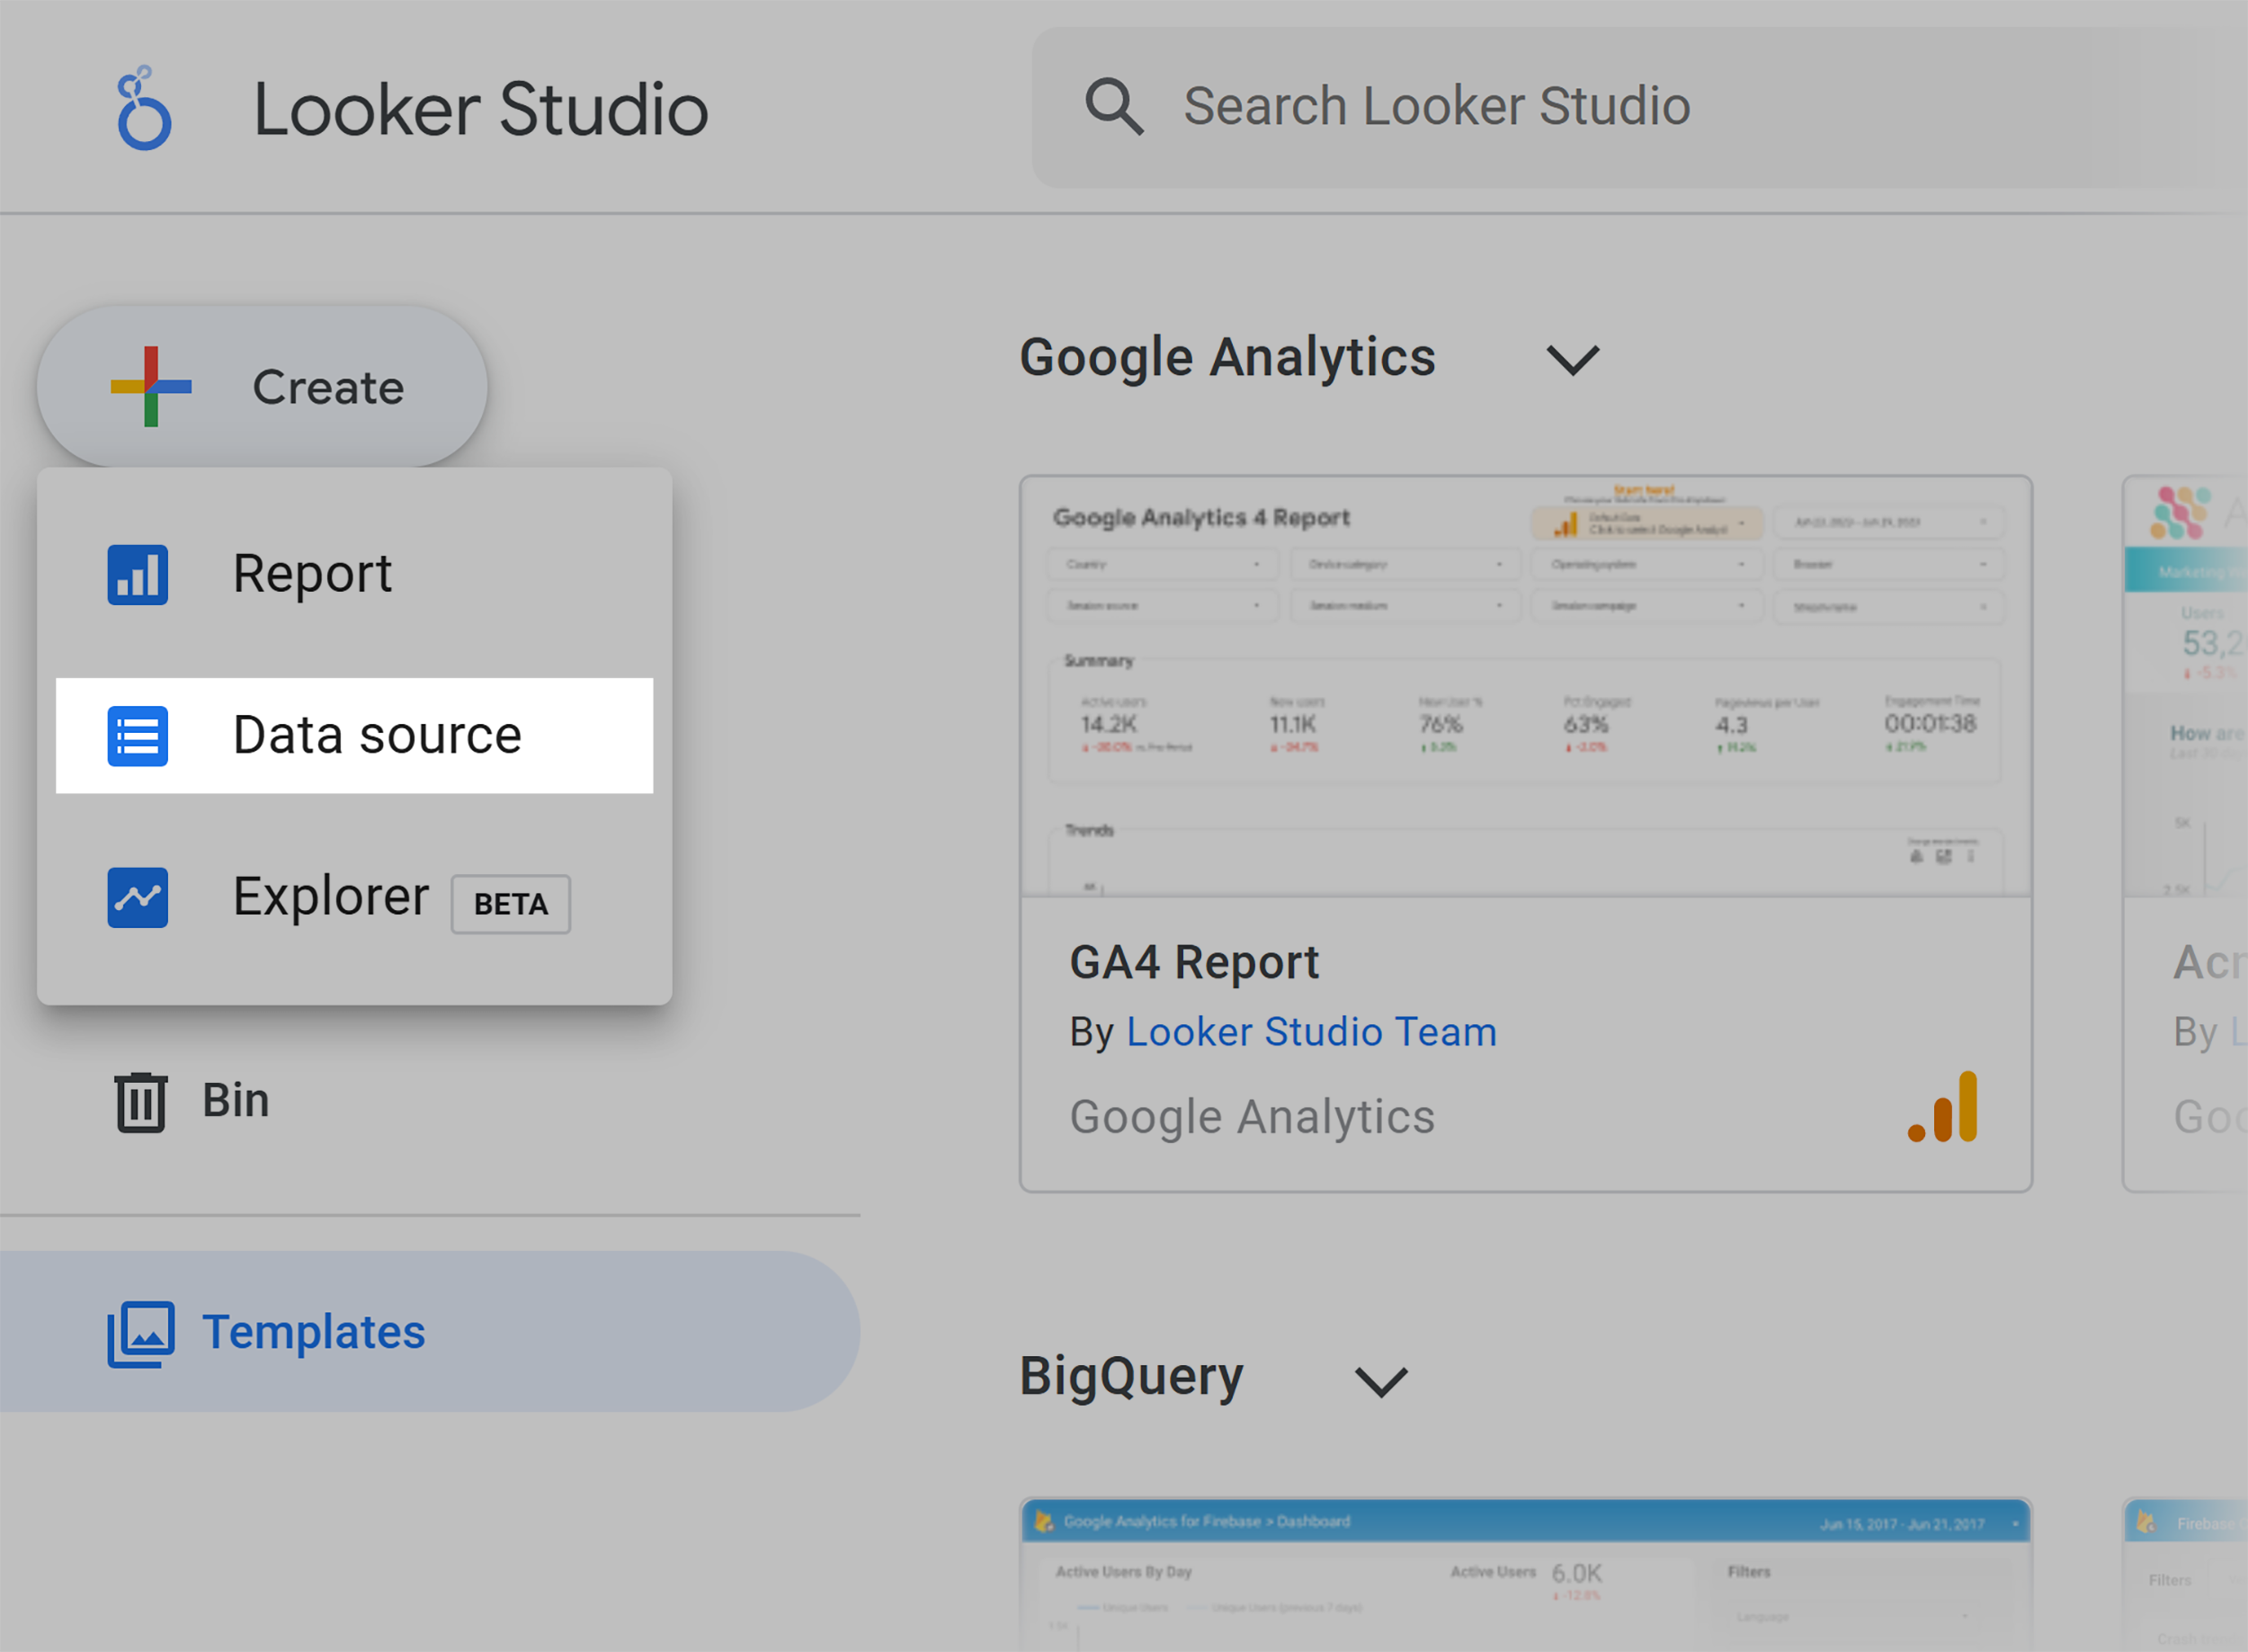The height and width of the screenshot is (1652, 2248).
Task: Click Google Analytics label in GA4 card
Action: (1252, 1117)
